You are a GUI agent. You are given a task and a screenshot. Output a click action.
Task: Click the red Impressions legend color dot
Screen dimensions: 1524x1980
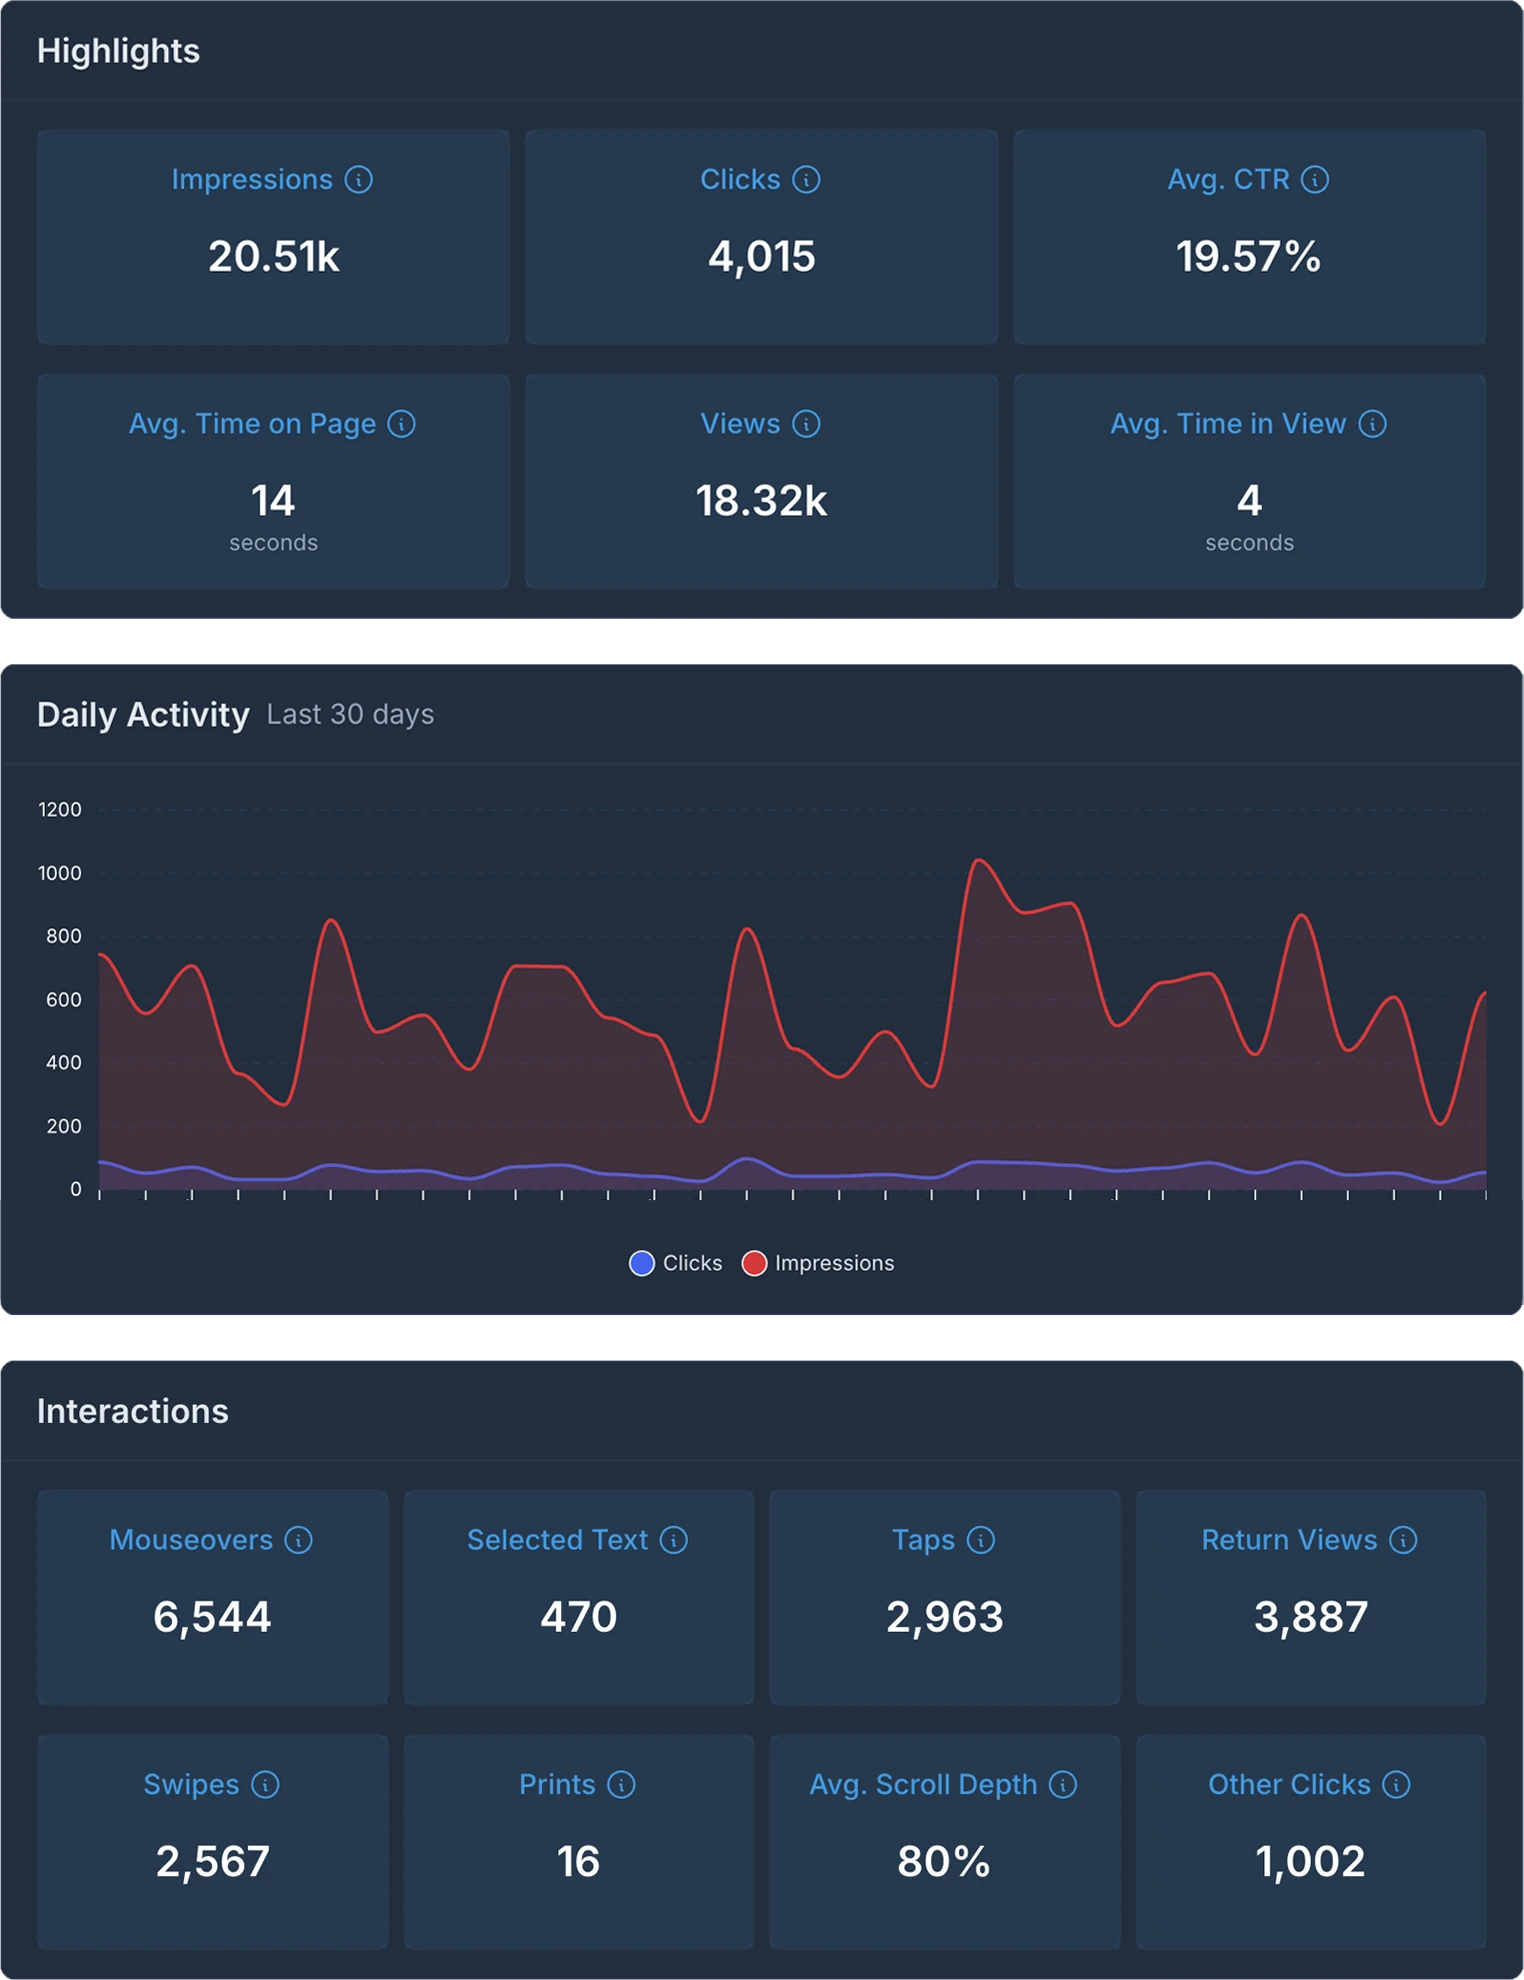[x=754, y=1263]
